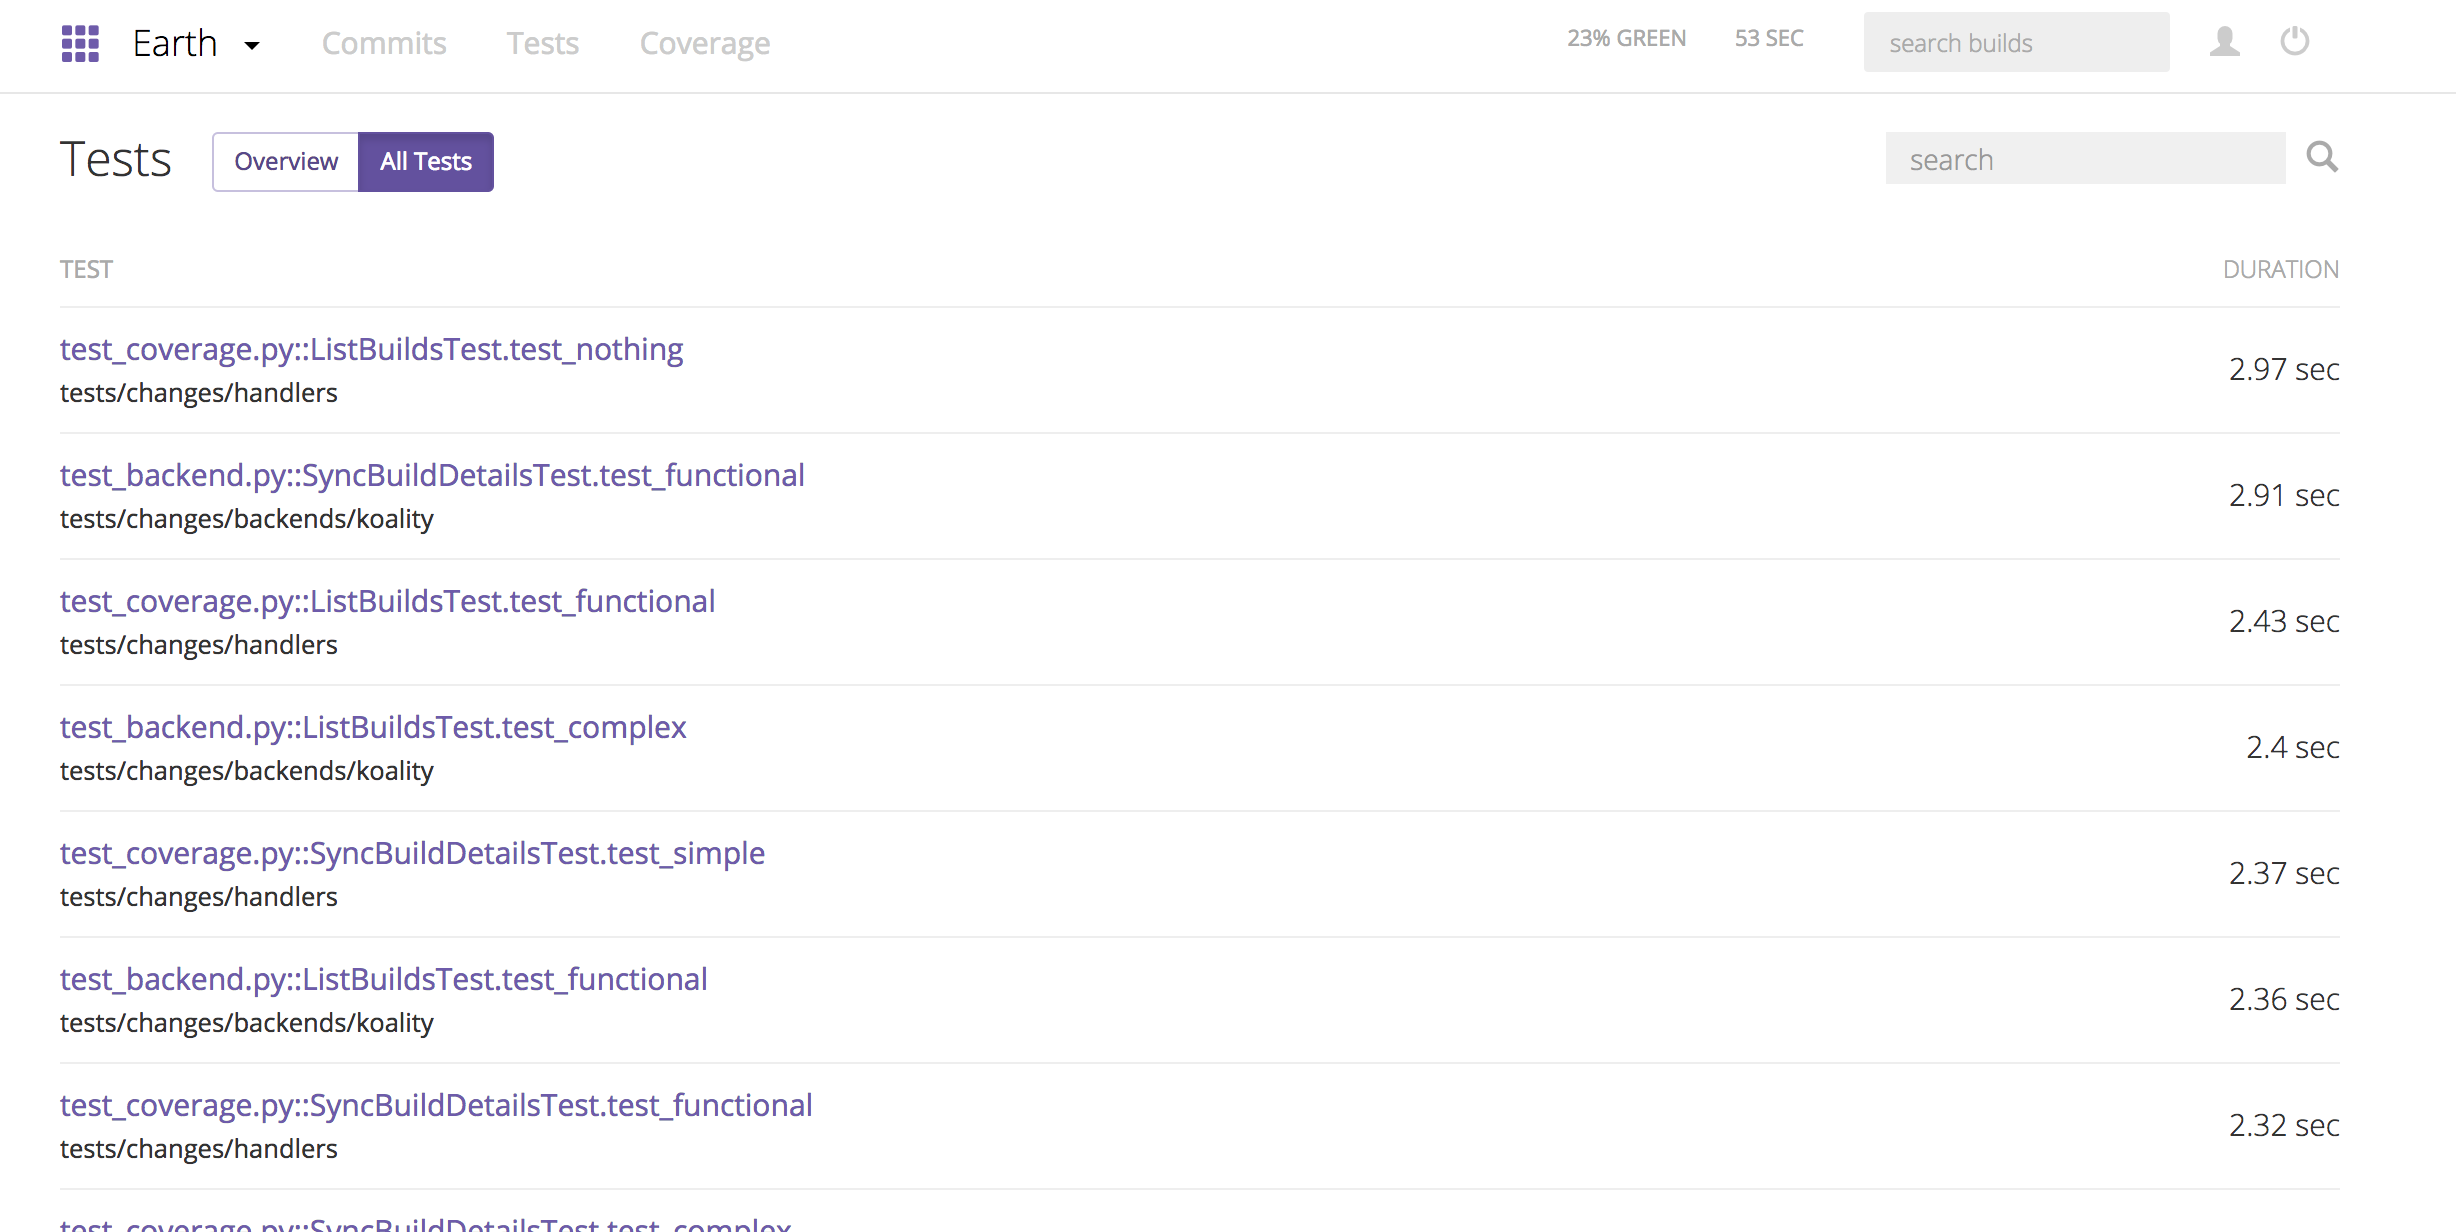The height and width of the screenshot is (1232, 2456).
Task: Focus the search builds field
Action: [x=2016, y=43]
